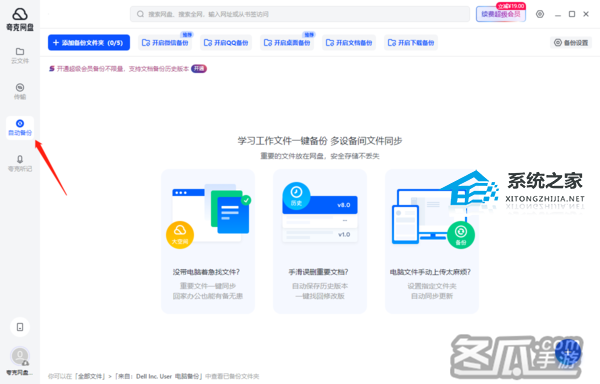
Task: Click the 电脑文件手动上传太麻烦 card
Action: click(432, 241)
